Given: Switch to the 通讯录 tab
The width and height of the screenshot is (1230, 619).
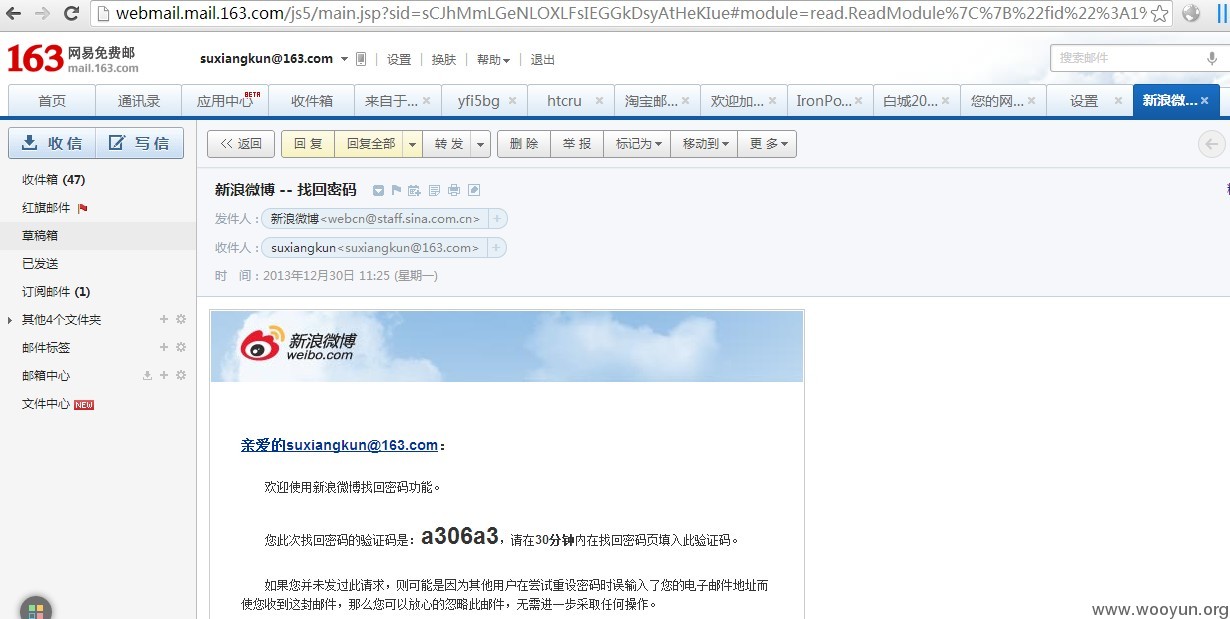Looking at the screenshot, I should [x=139, y=101].
